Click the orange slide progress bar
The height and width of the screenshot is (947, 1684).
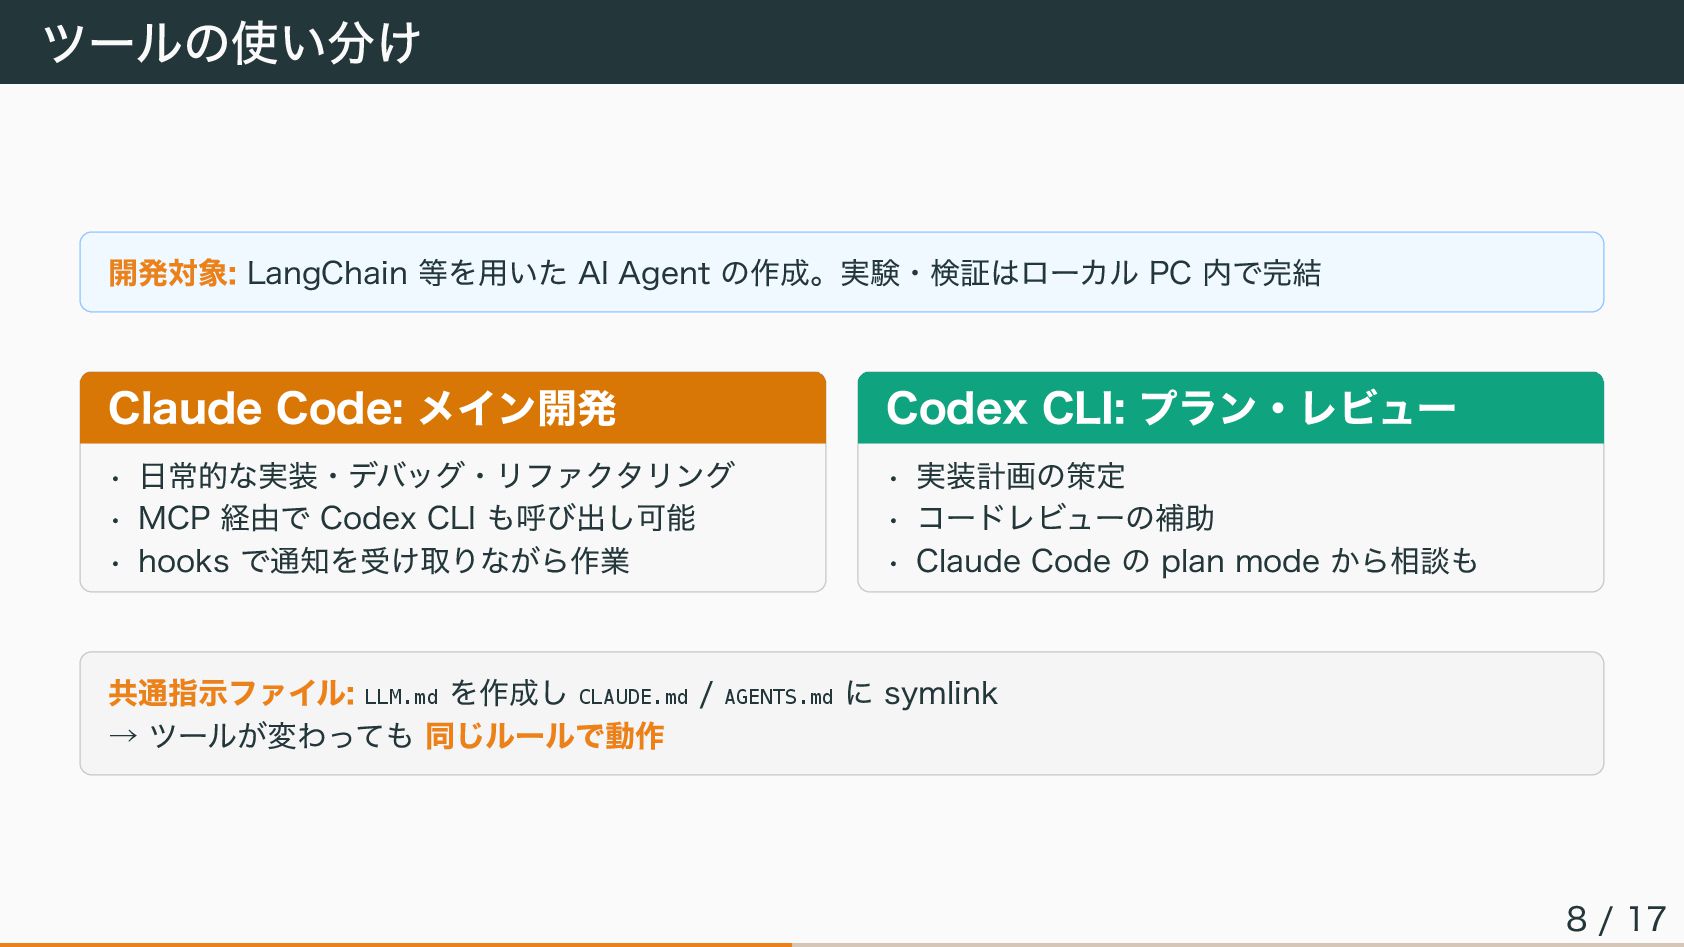[x=396, y=944]
